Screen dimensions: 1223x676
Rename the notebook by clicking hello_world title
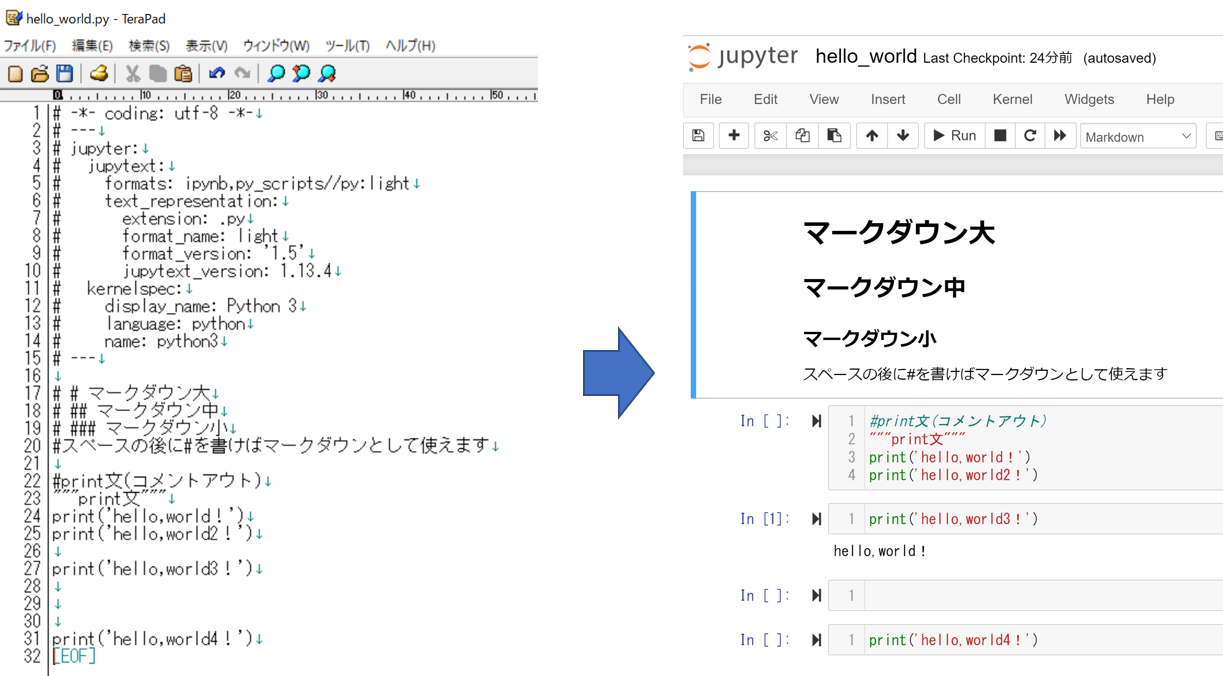(x=866, y=57)
